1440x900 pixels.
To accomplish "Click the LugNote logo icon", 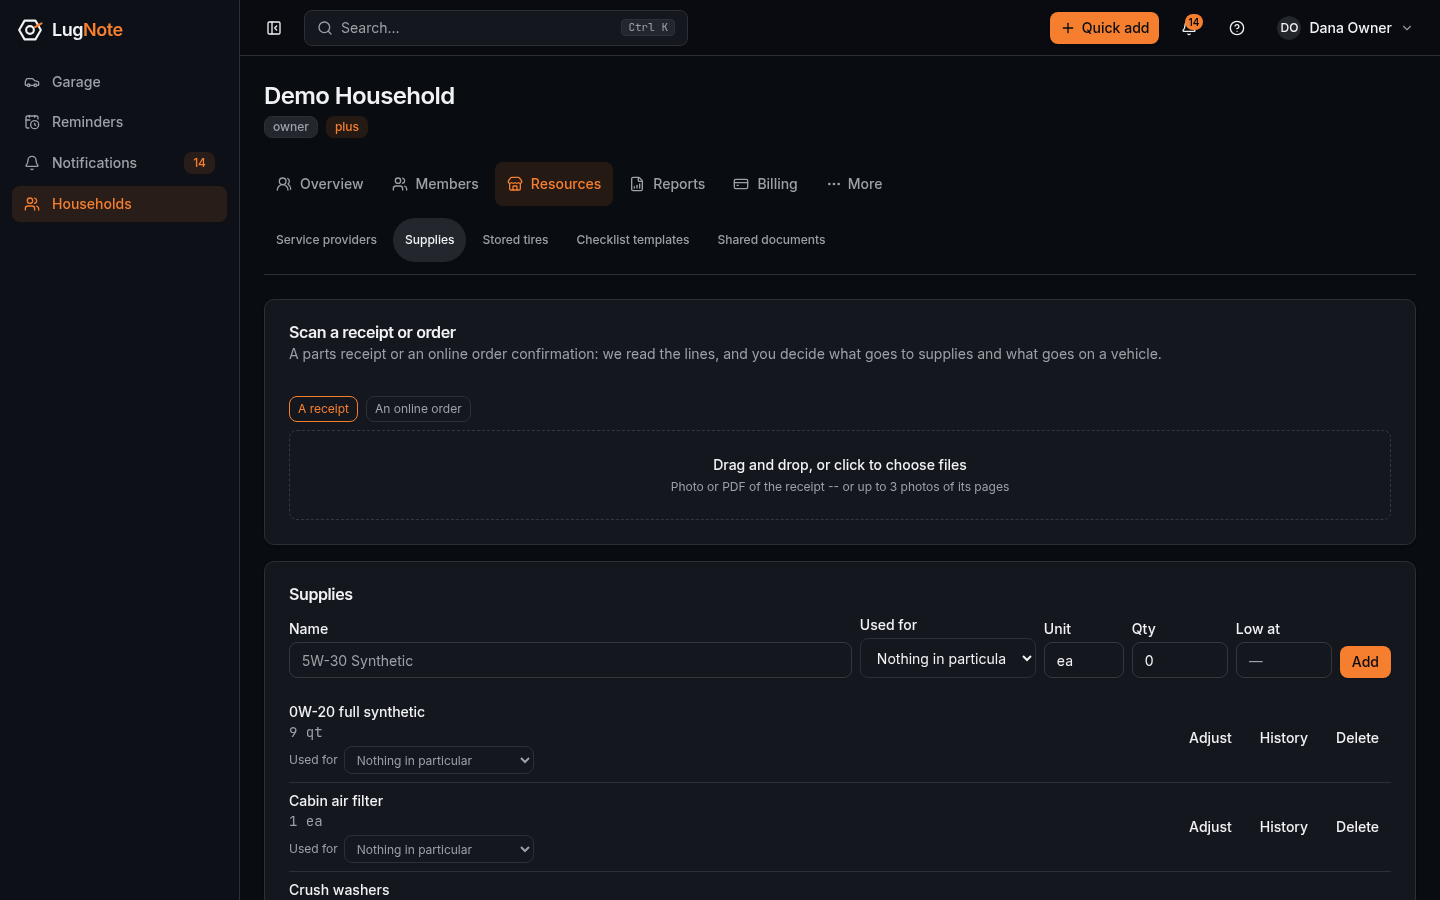I will point(30,30).
